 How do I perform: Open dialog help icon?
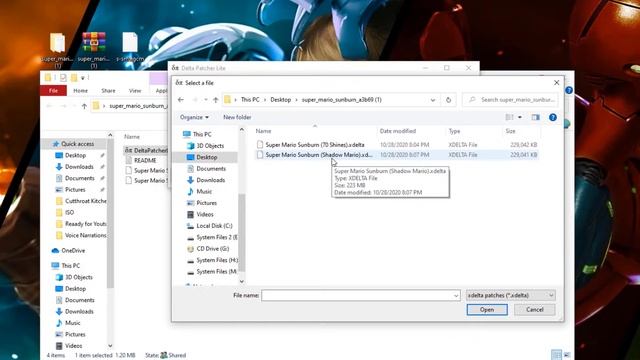[x=553, y=117]
